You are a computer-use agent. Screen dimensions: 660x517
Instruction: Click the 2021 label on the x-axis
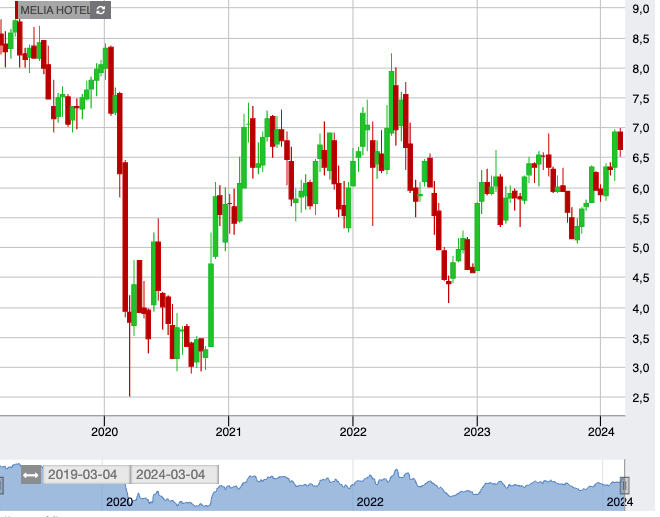coord(228,432)
